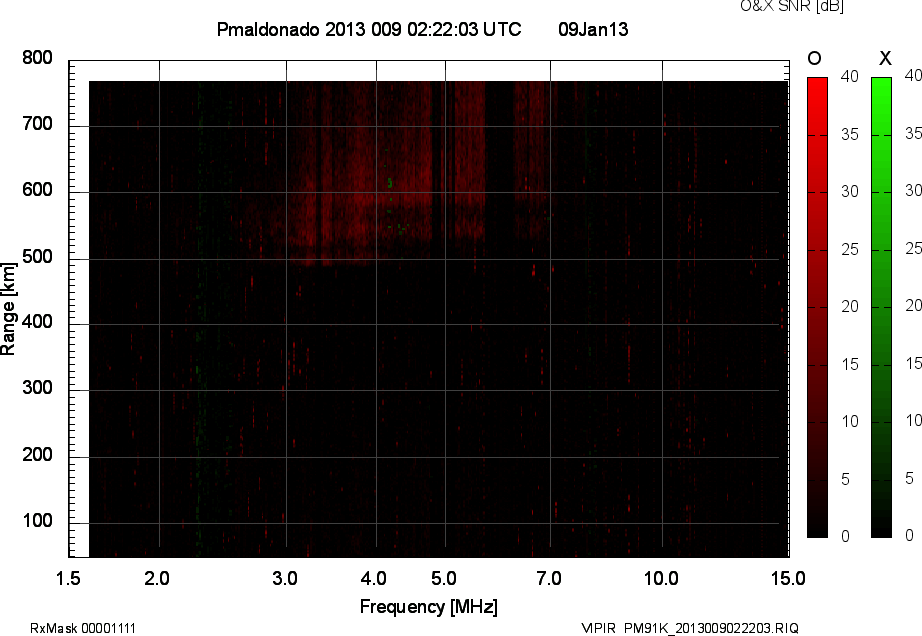Viewport: 922px width, 636px height.
Task: Select the plot title 'Pmaldonado 2013 009 02:22:03 UTC'
Action: coord(368,30)
